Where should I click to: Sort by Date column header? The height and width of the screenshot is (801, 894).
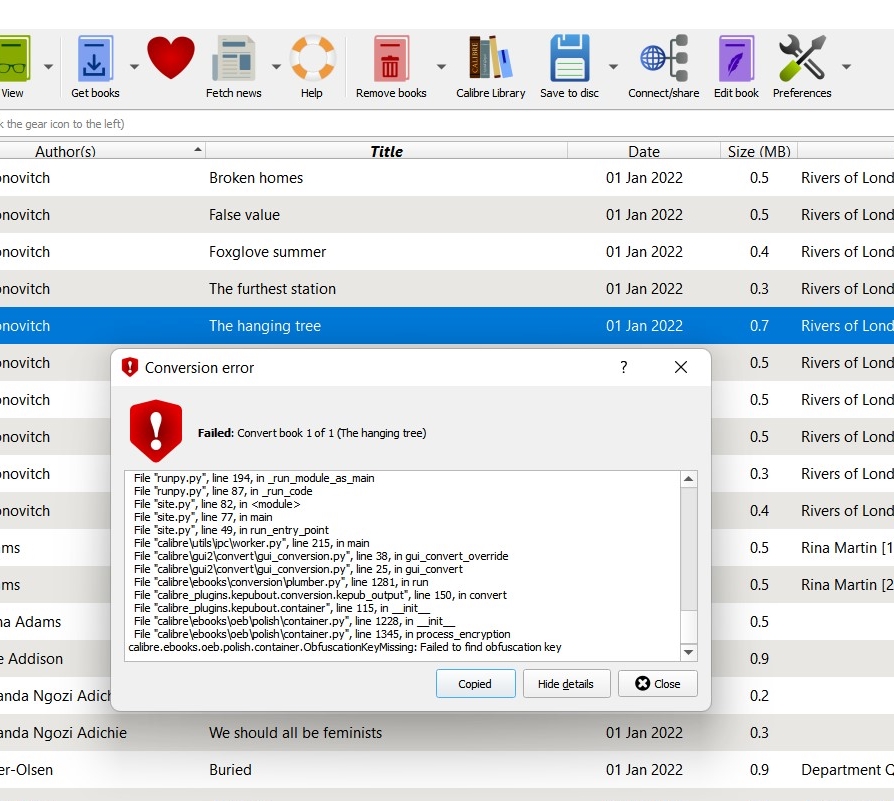click(x=644, y=151)
